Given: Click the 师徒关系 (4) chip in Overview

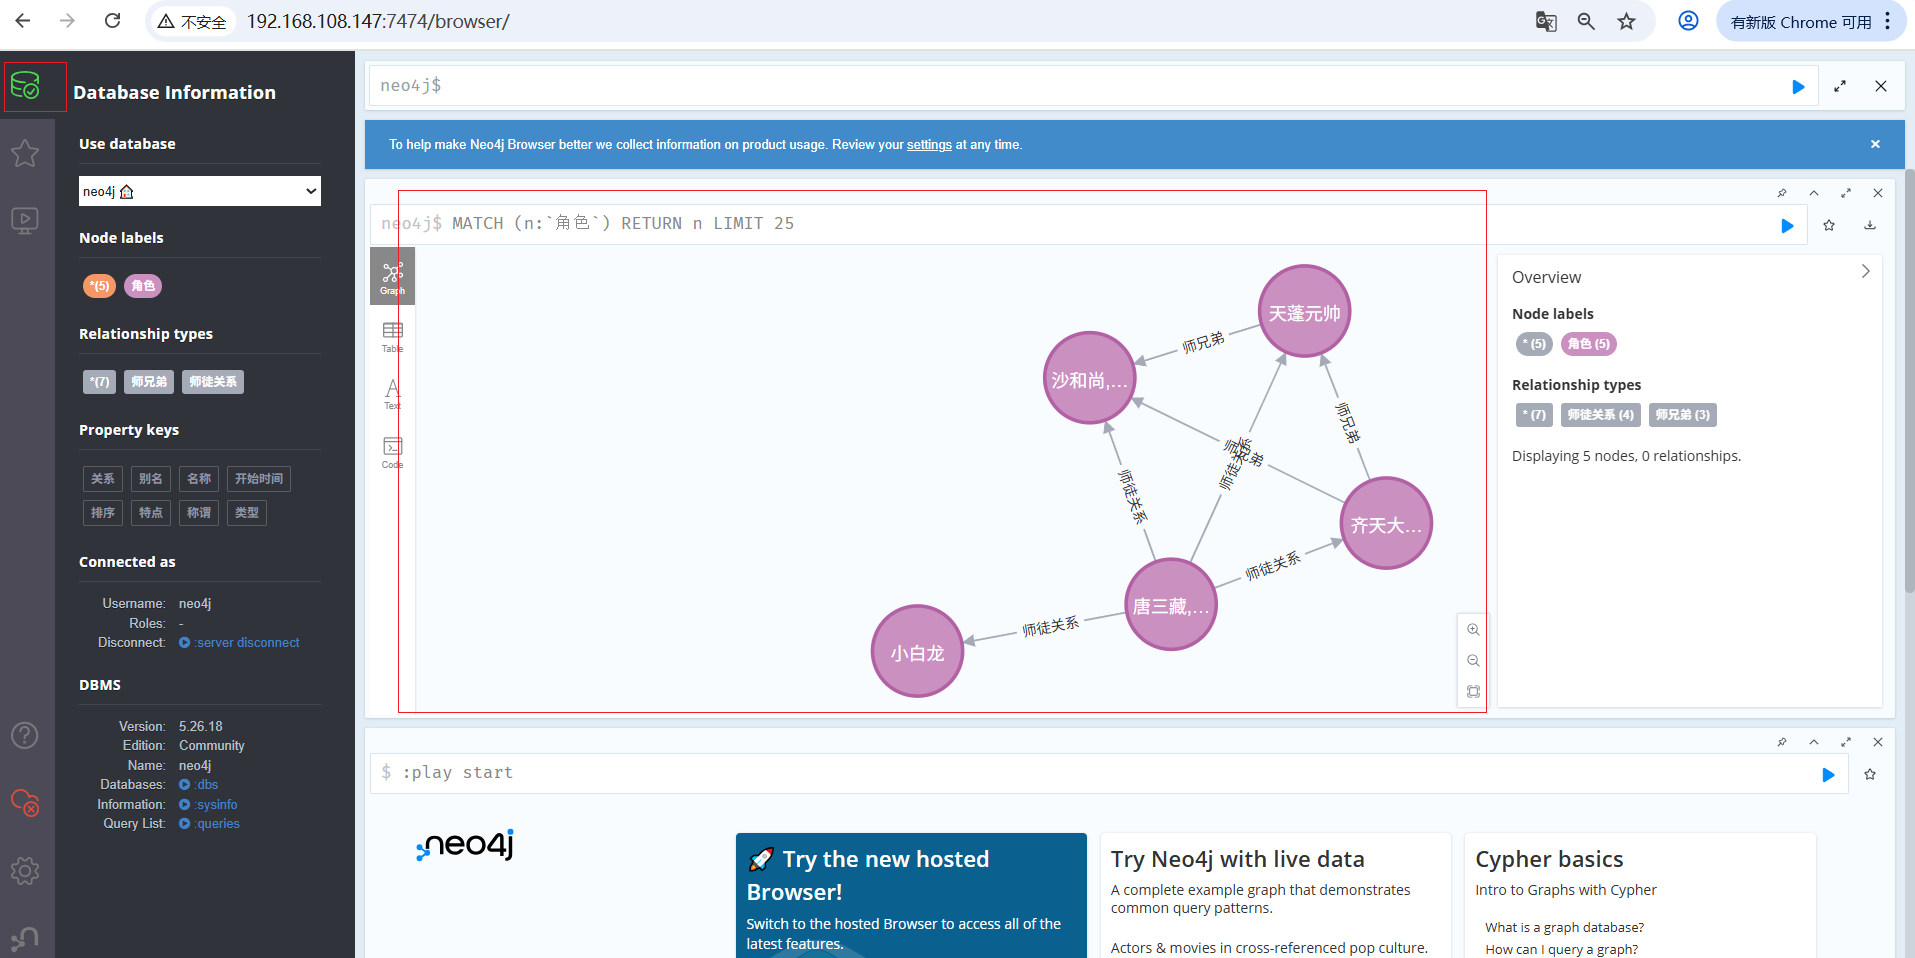Looking at the screenshot, I should pos(1601,415).
